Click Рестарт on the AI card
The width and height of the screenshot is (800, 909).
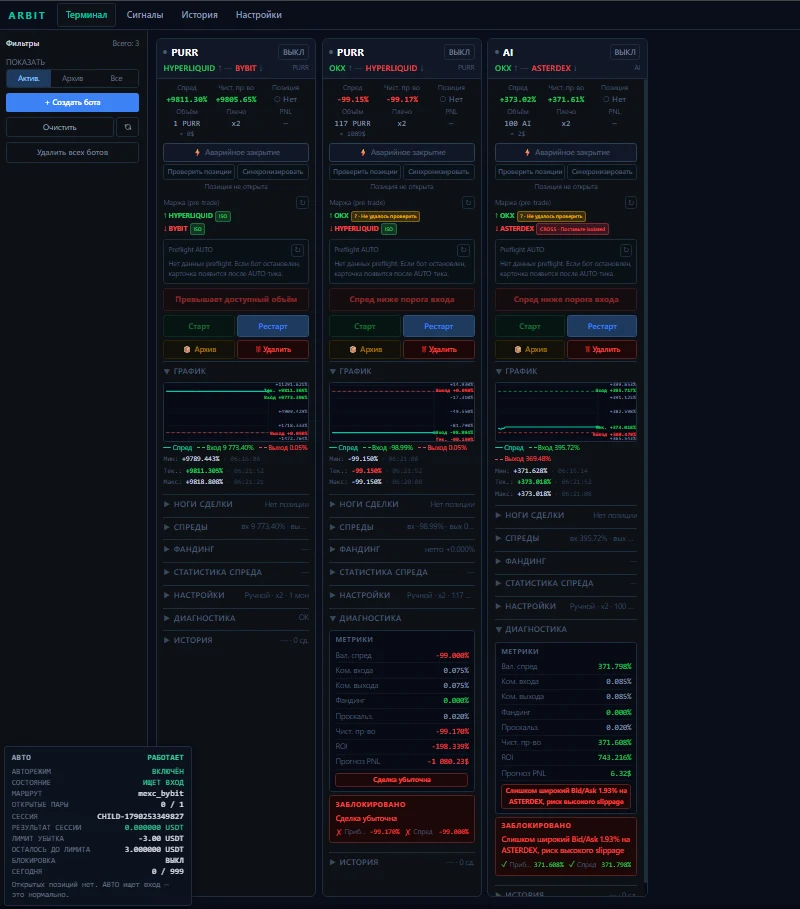tap(602, 326)
